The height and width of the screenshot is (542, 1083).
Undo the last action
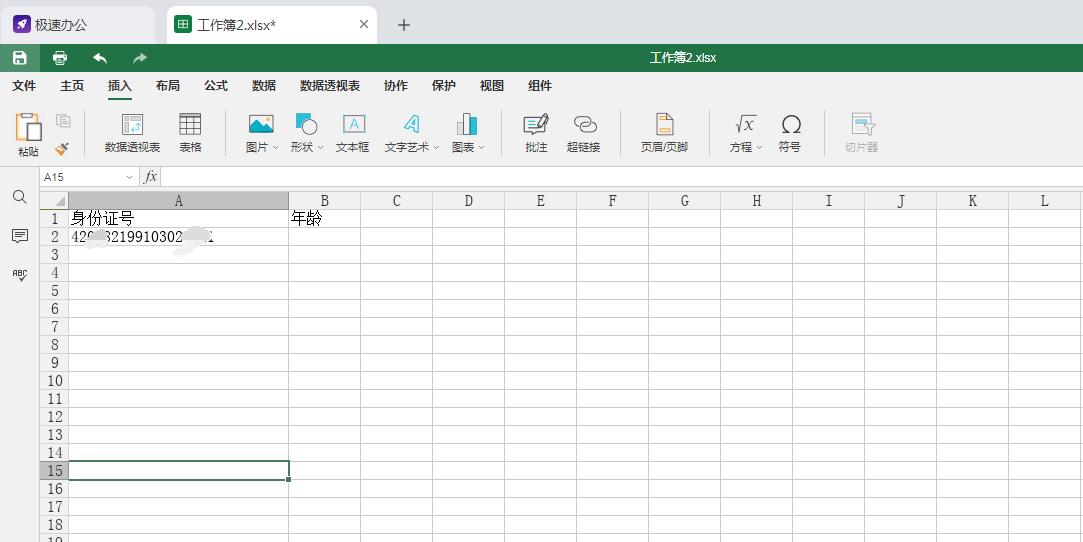(100, 58)
